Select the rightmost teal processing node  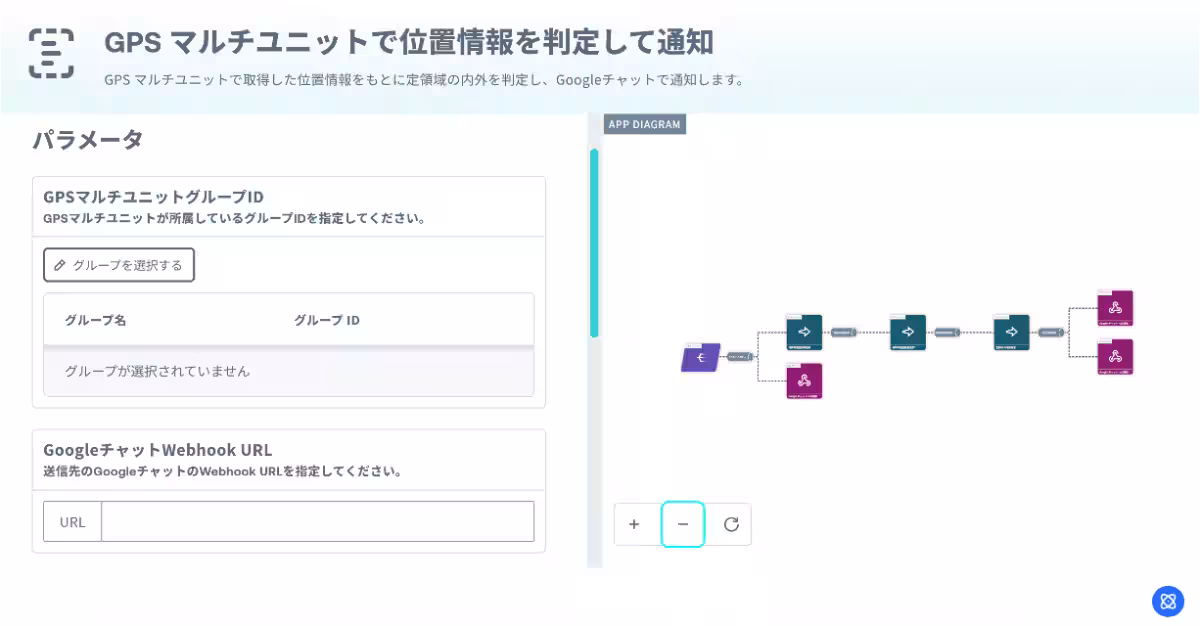[x=1010, y=332]
